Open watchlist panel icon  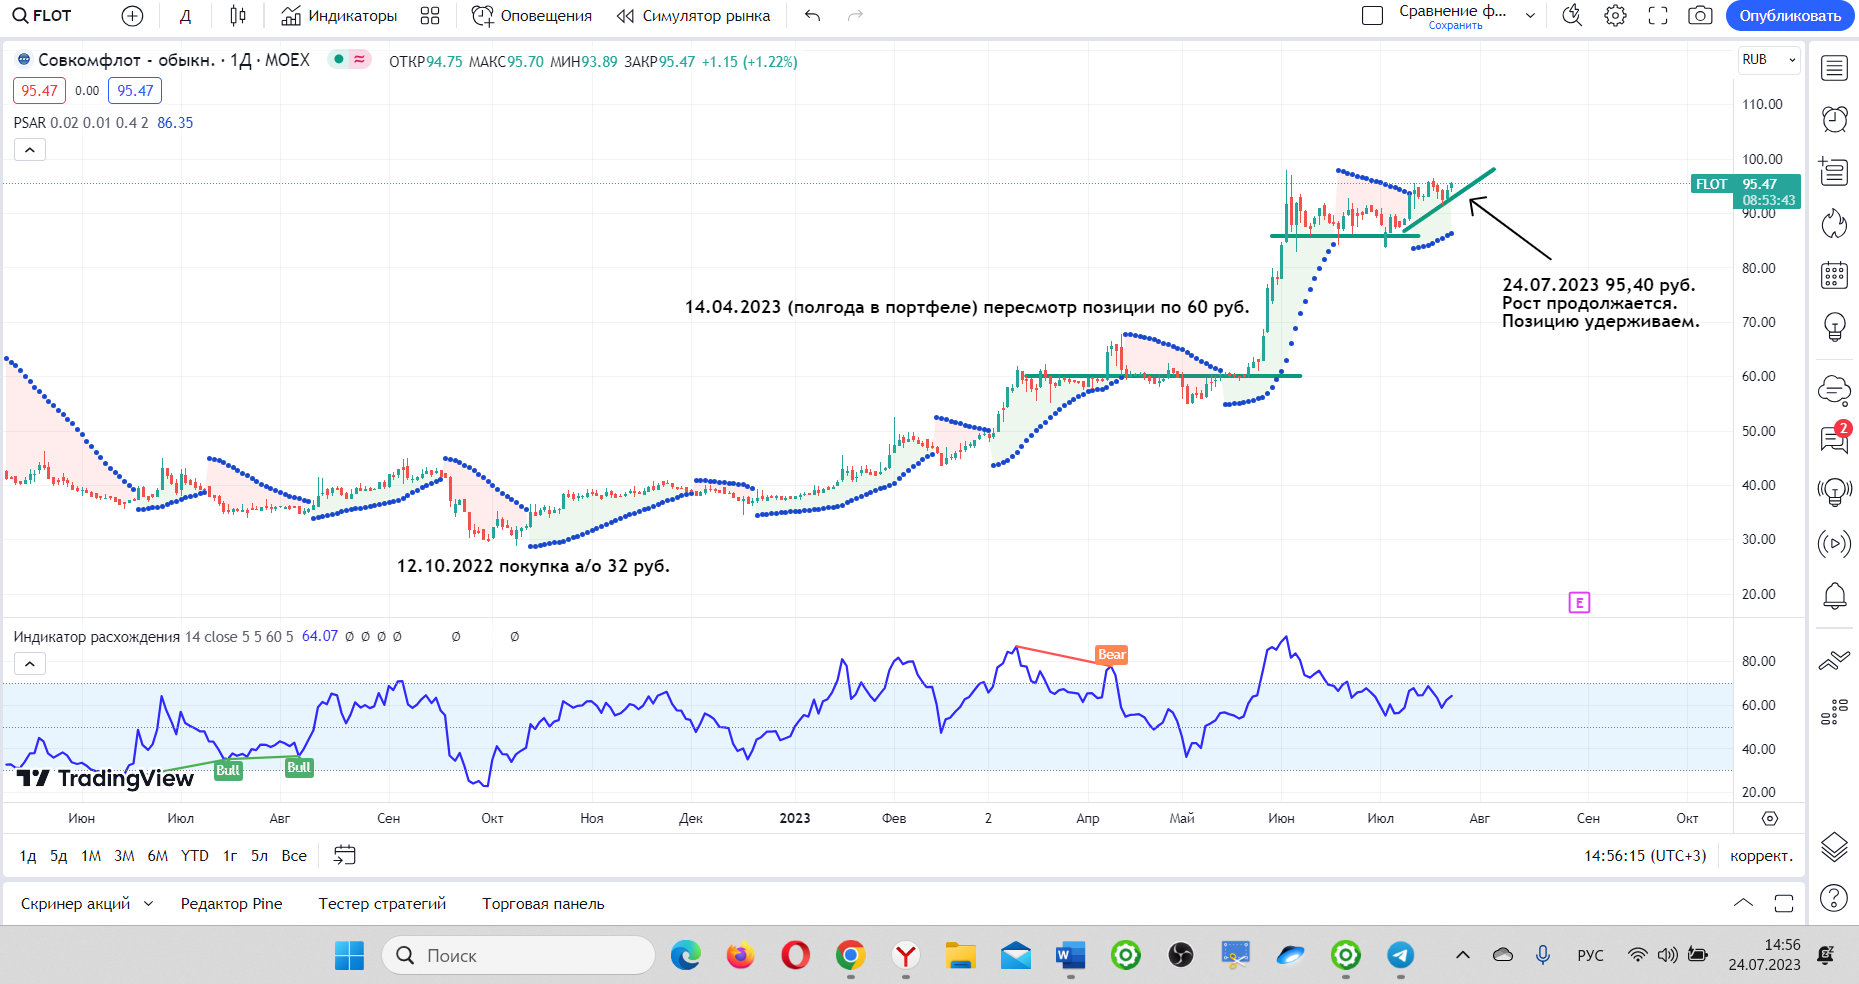1834,68
